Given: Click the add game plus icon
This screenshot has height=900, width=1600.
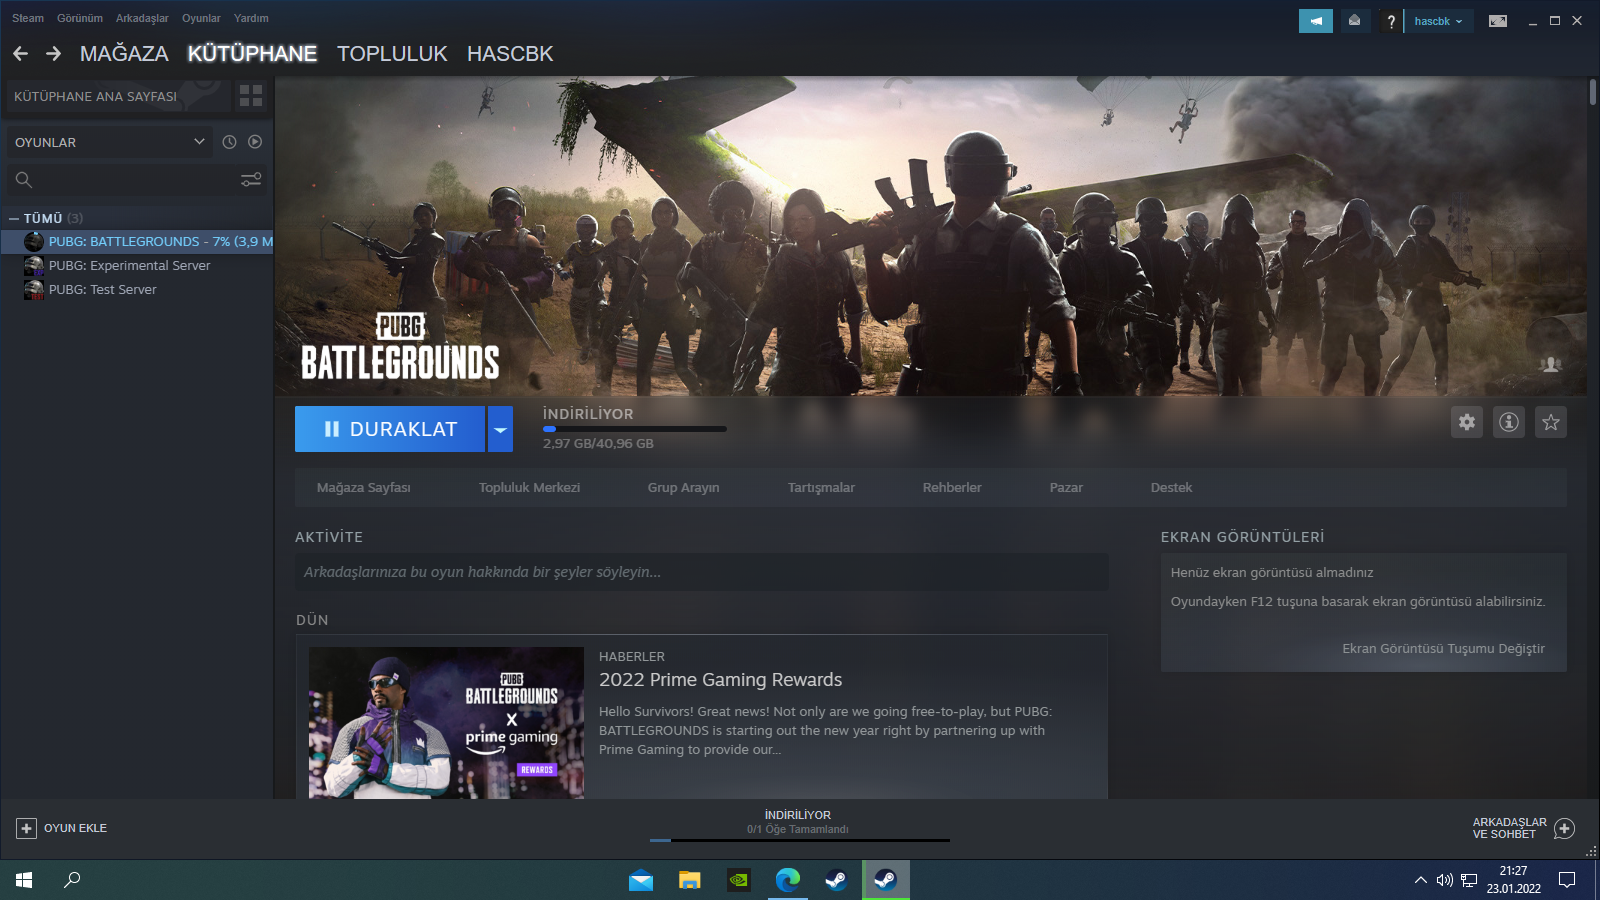Looking at the screenshot, I should [x=26, y=828].
